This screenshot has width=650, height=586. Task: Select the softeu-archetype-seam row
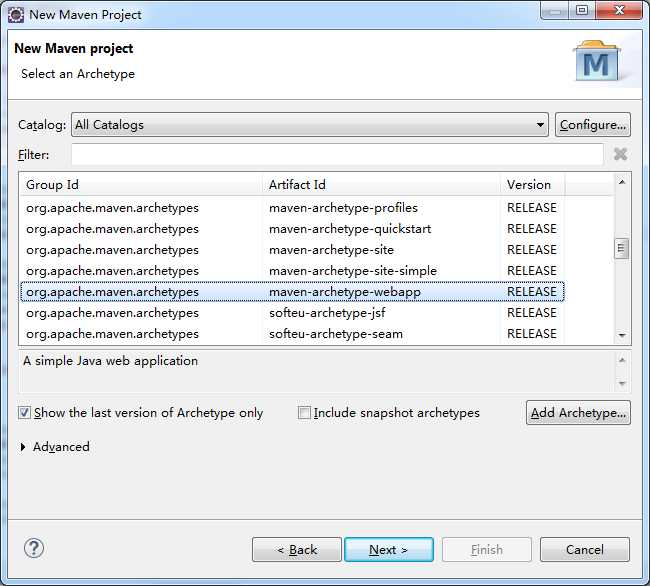pyautogui.click(x=292, y=334)
